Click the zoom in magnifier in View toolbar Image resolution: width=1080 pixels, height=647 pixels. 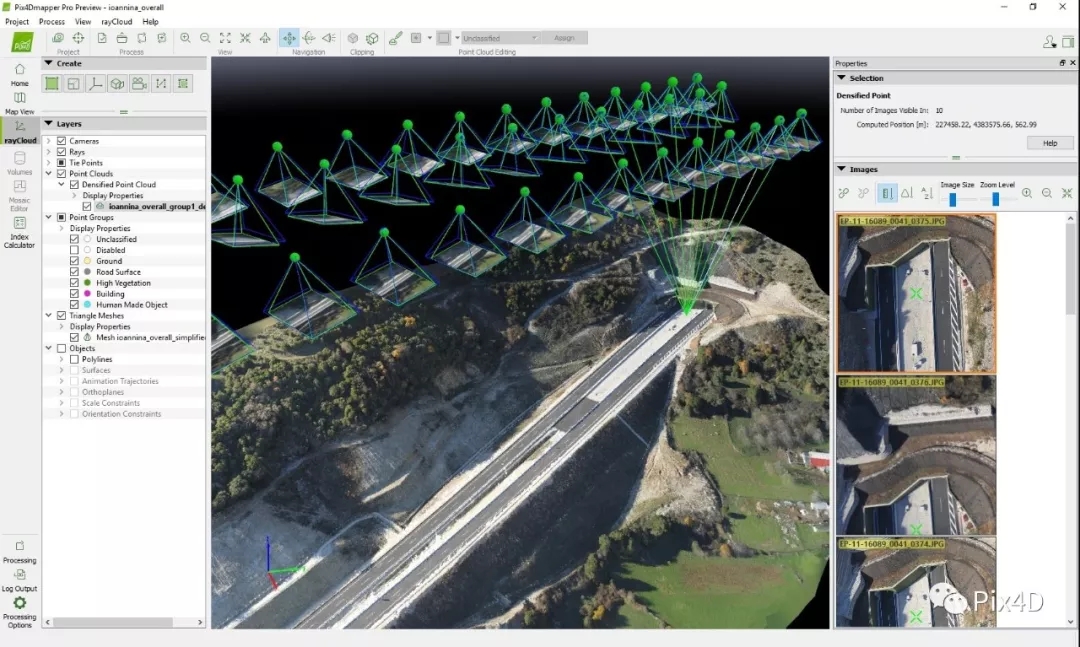[x=185, y=38]
